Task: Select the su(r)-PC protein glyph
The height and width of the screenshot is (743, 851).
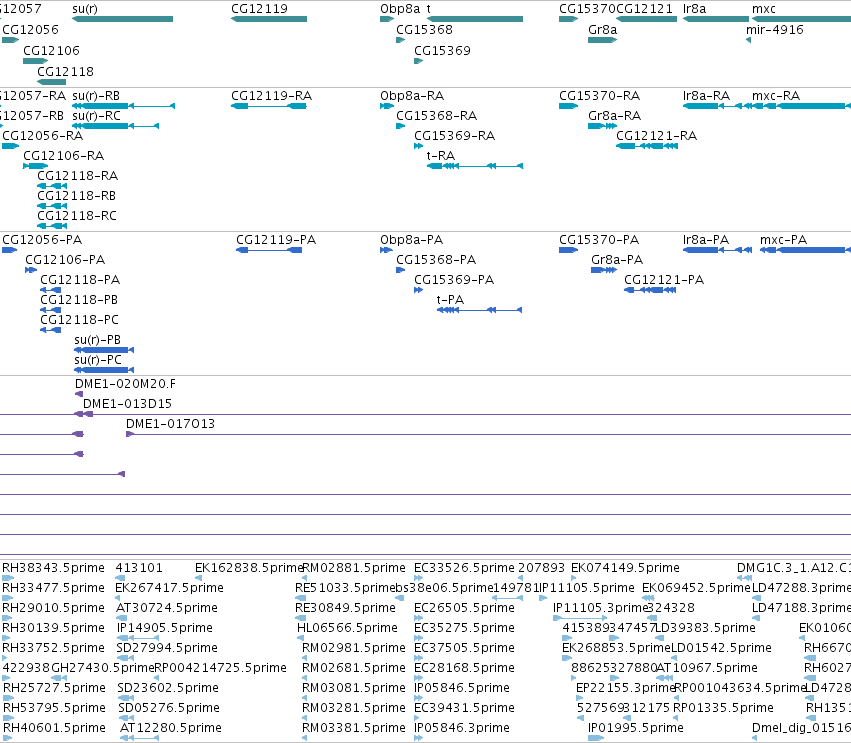Action: (104, 370)
